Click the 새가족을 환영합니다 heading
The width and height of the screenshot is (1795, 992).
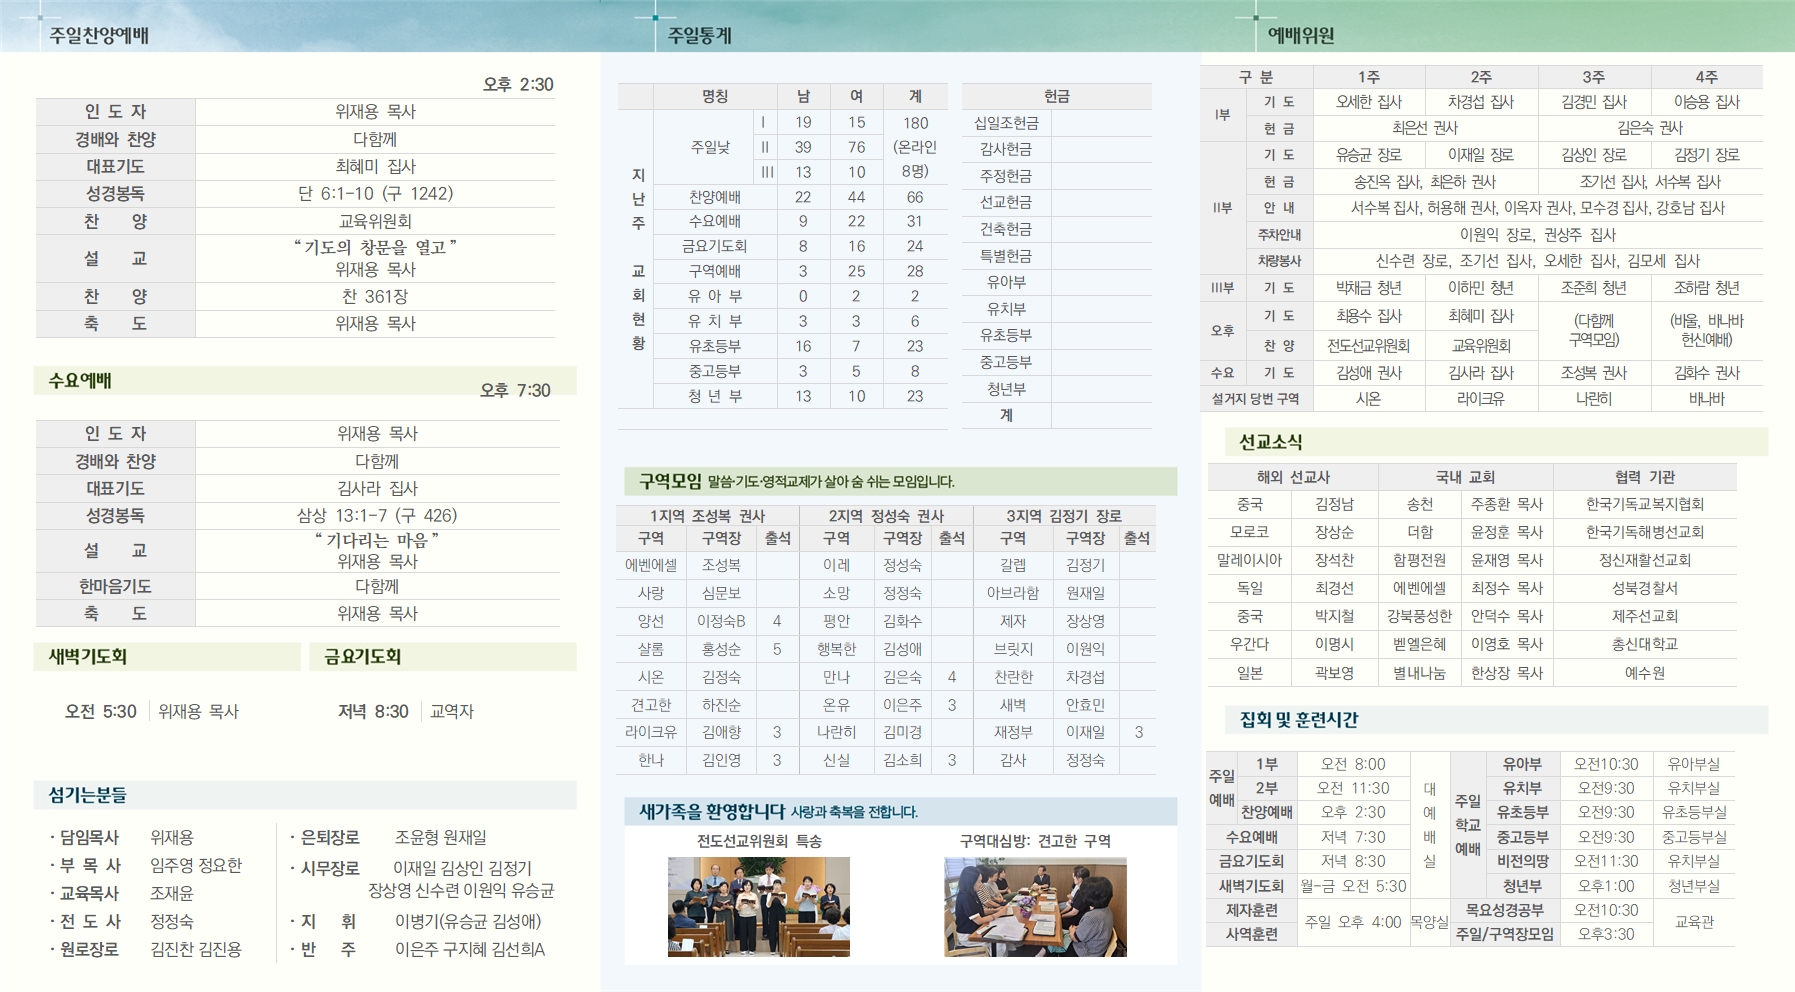click(x=712, y=812)
